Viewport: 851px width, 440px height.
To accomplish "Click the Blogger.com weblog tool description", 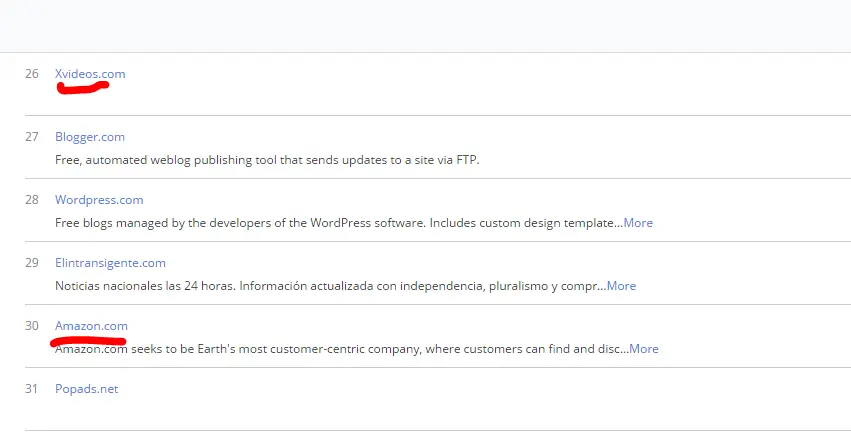I will [x=267, y=160].
